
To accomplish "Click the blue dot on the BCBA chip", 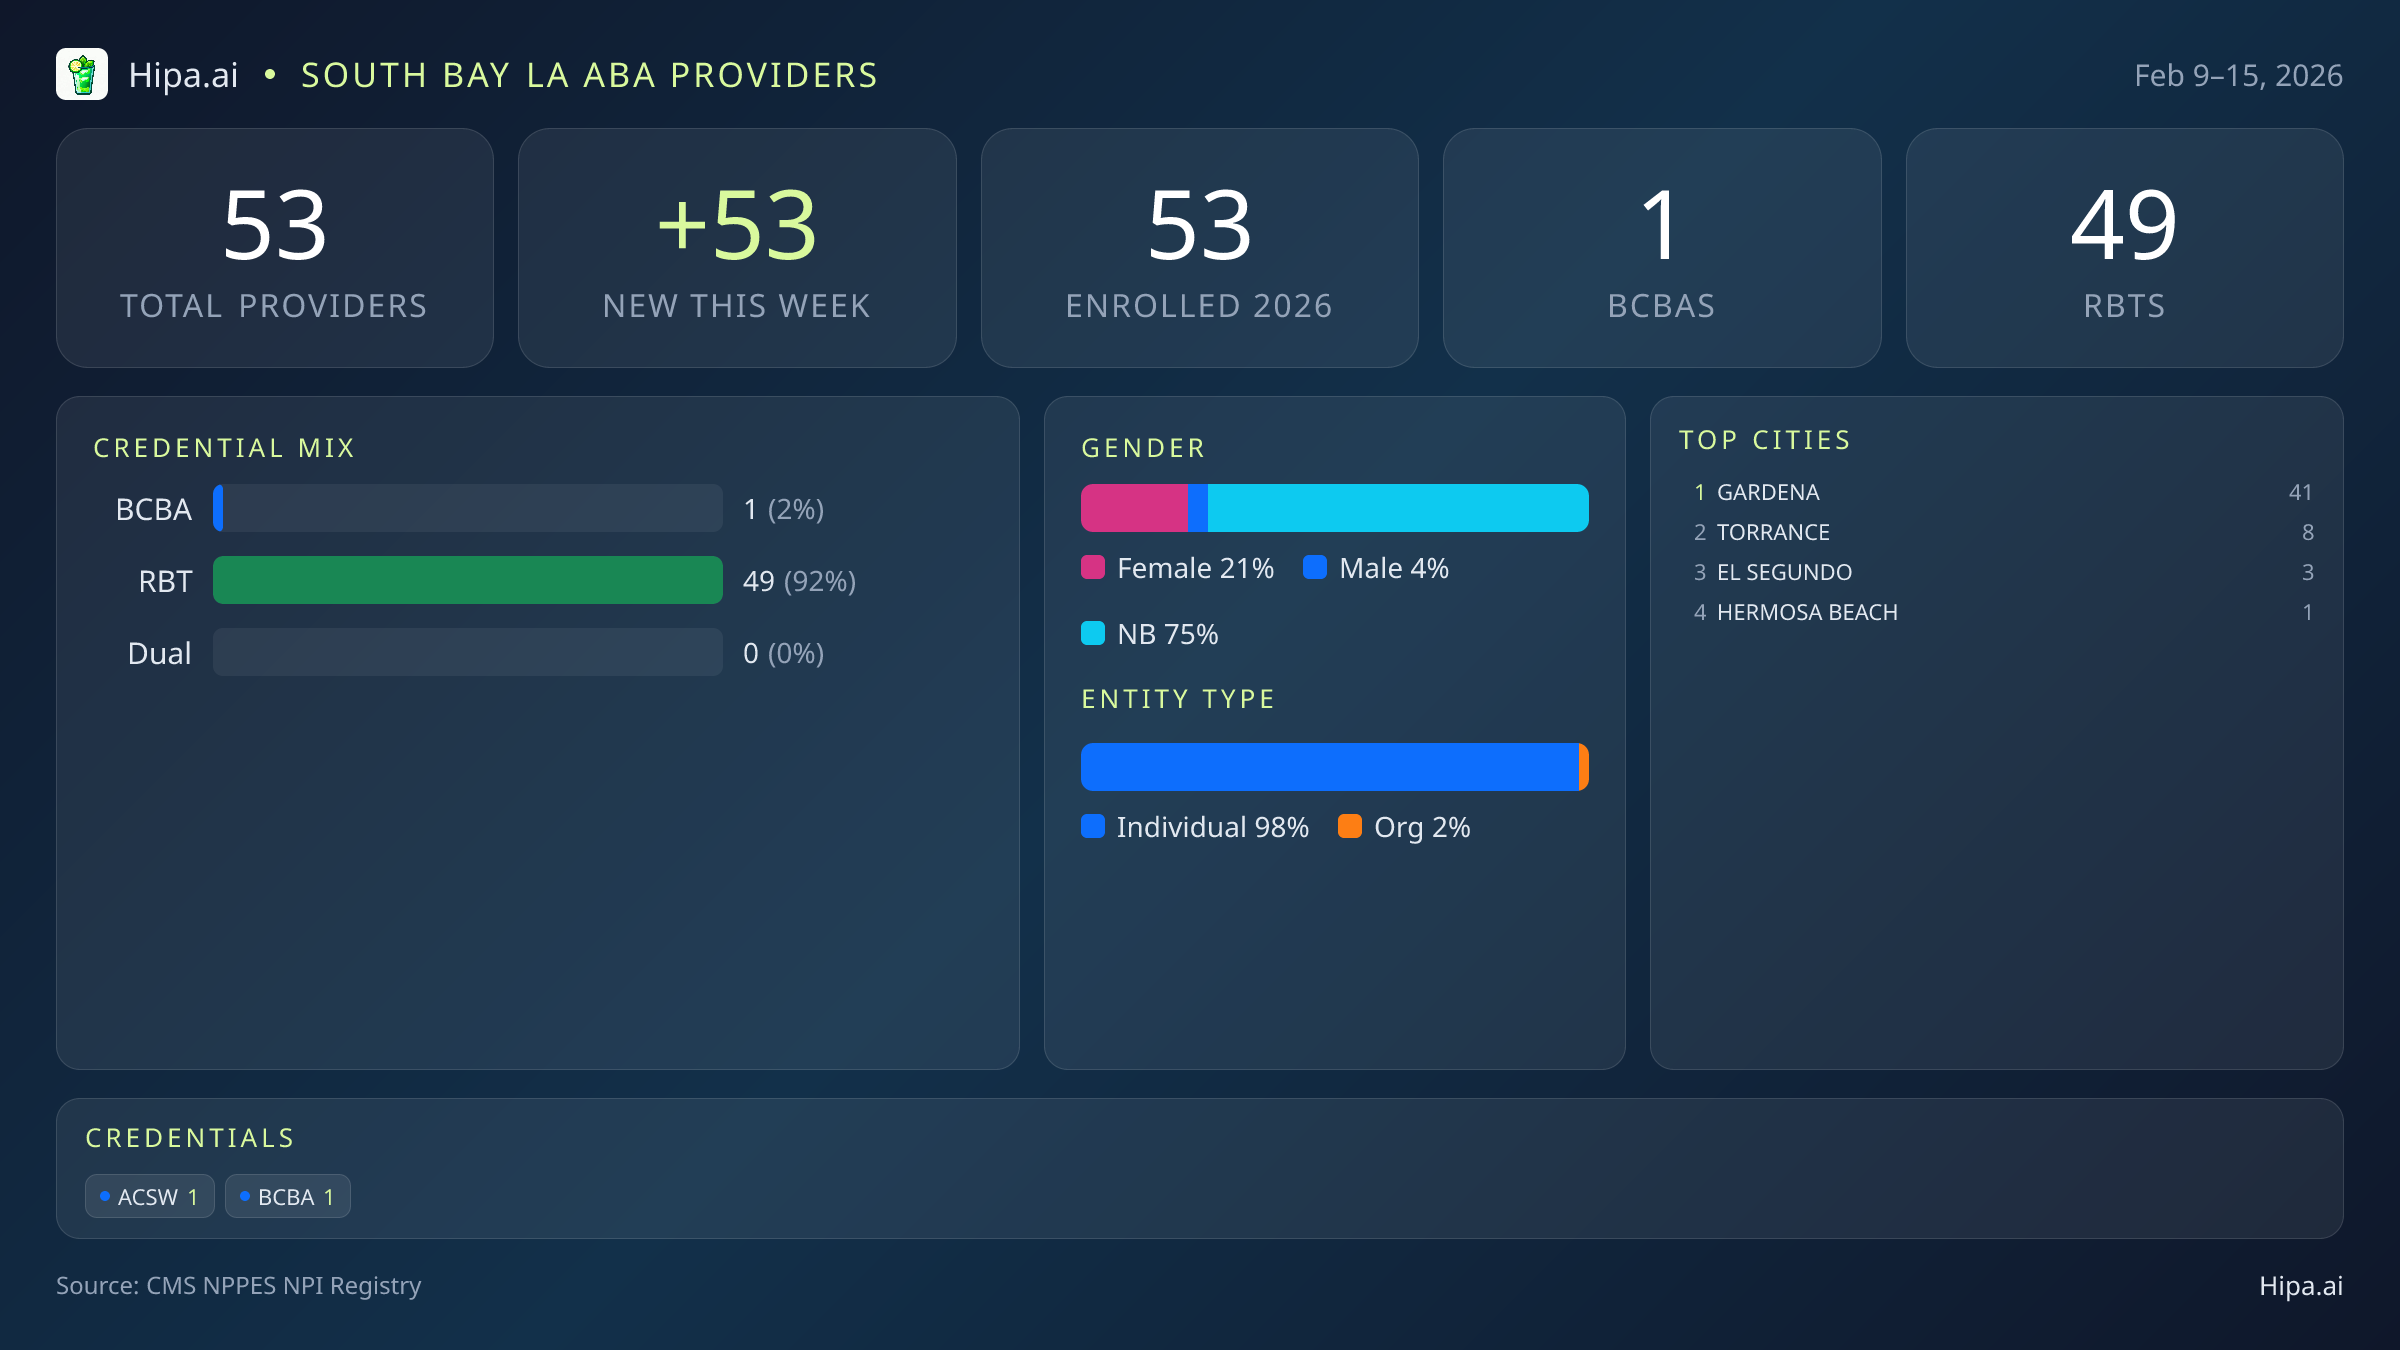I will click(x=243, y=1195).
